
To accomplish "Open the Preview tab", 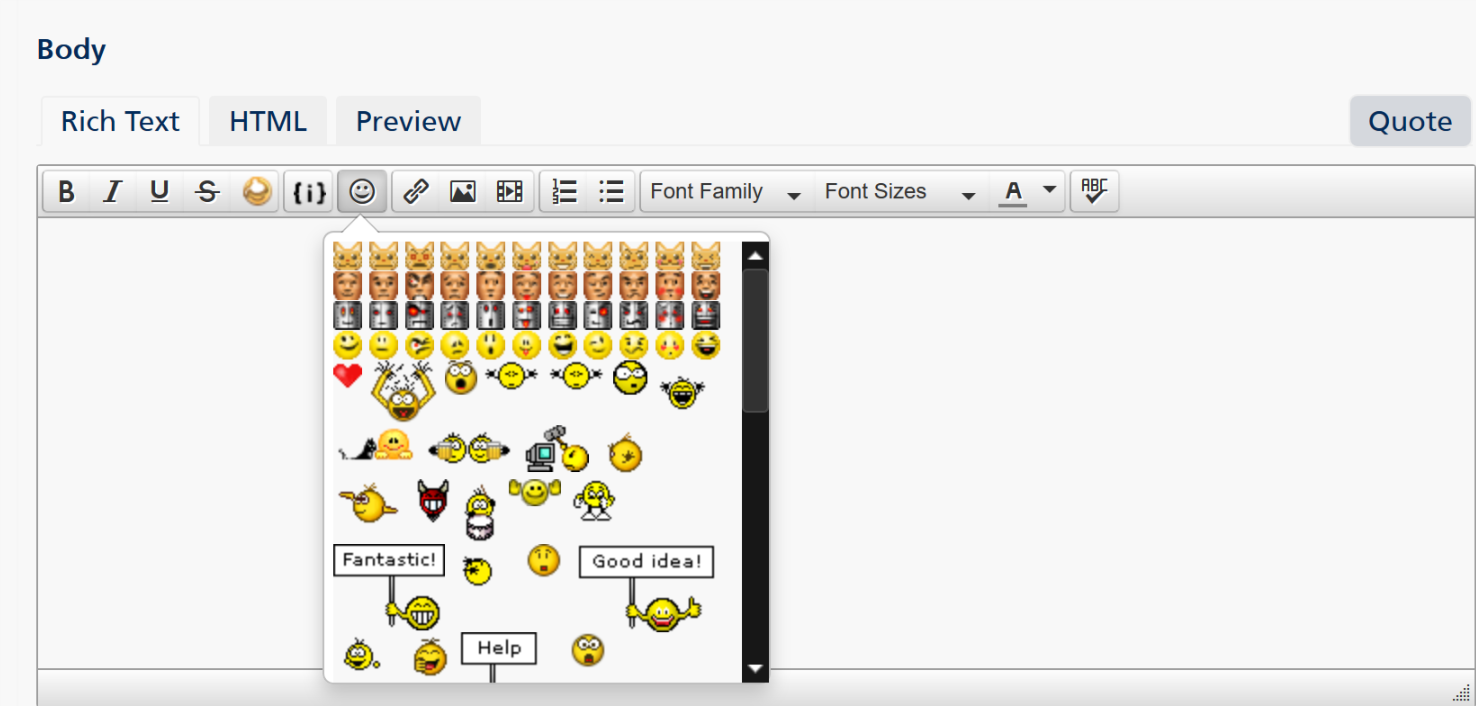I will coord(408,122).
